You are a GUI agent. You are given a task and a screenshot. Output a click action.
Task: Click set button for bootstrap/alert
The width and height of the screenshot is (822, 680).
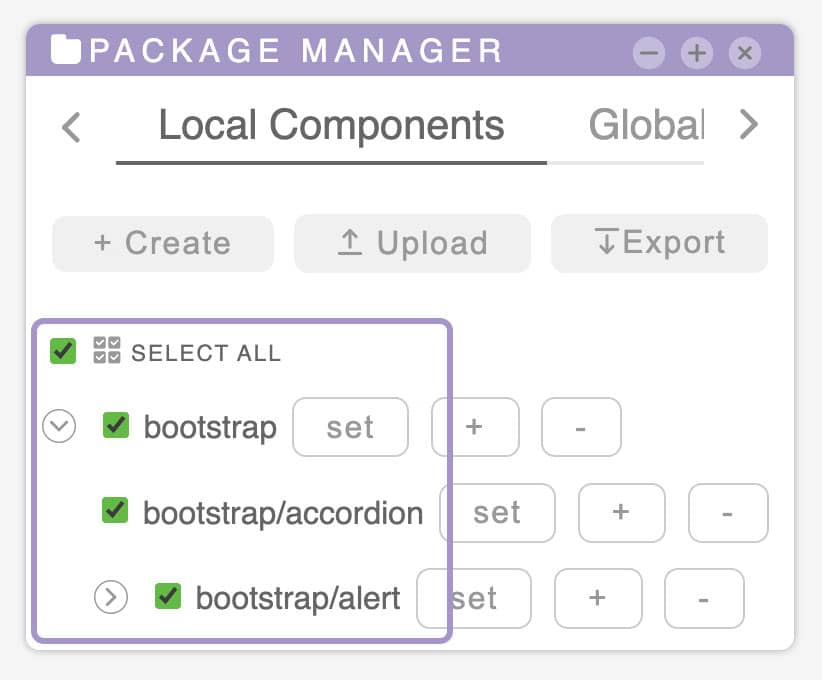pyautogui.click(x=474, y=598)
